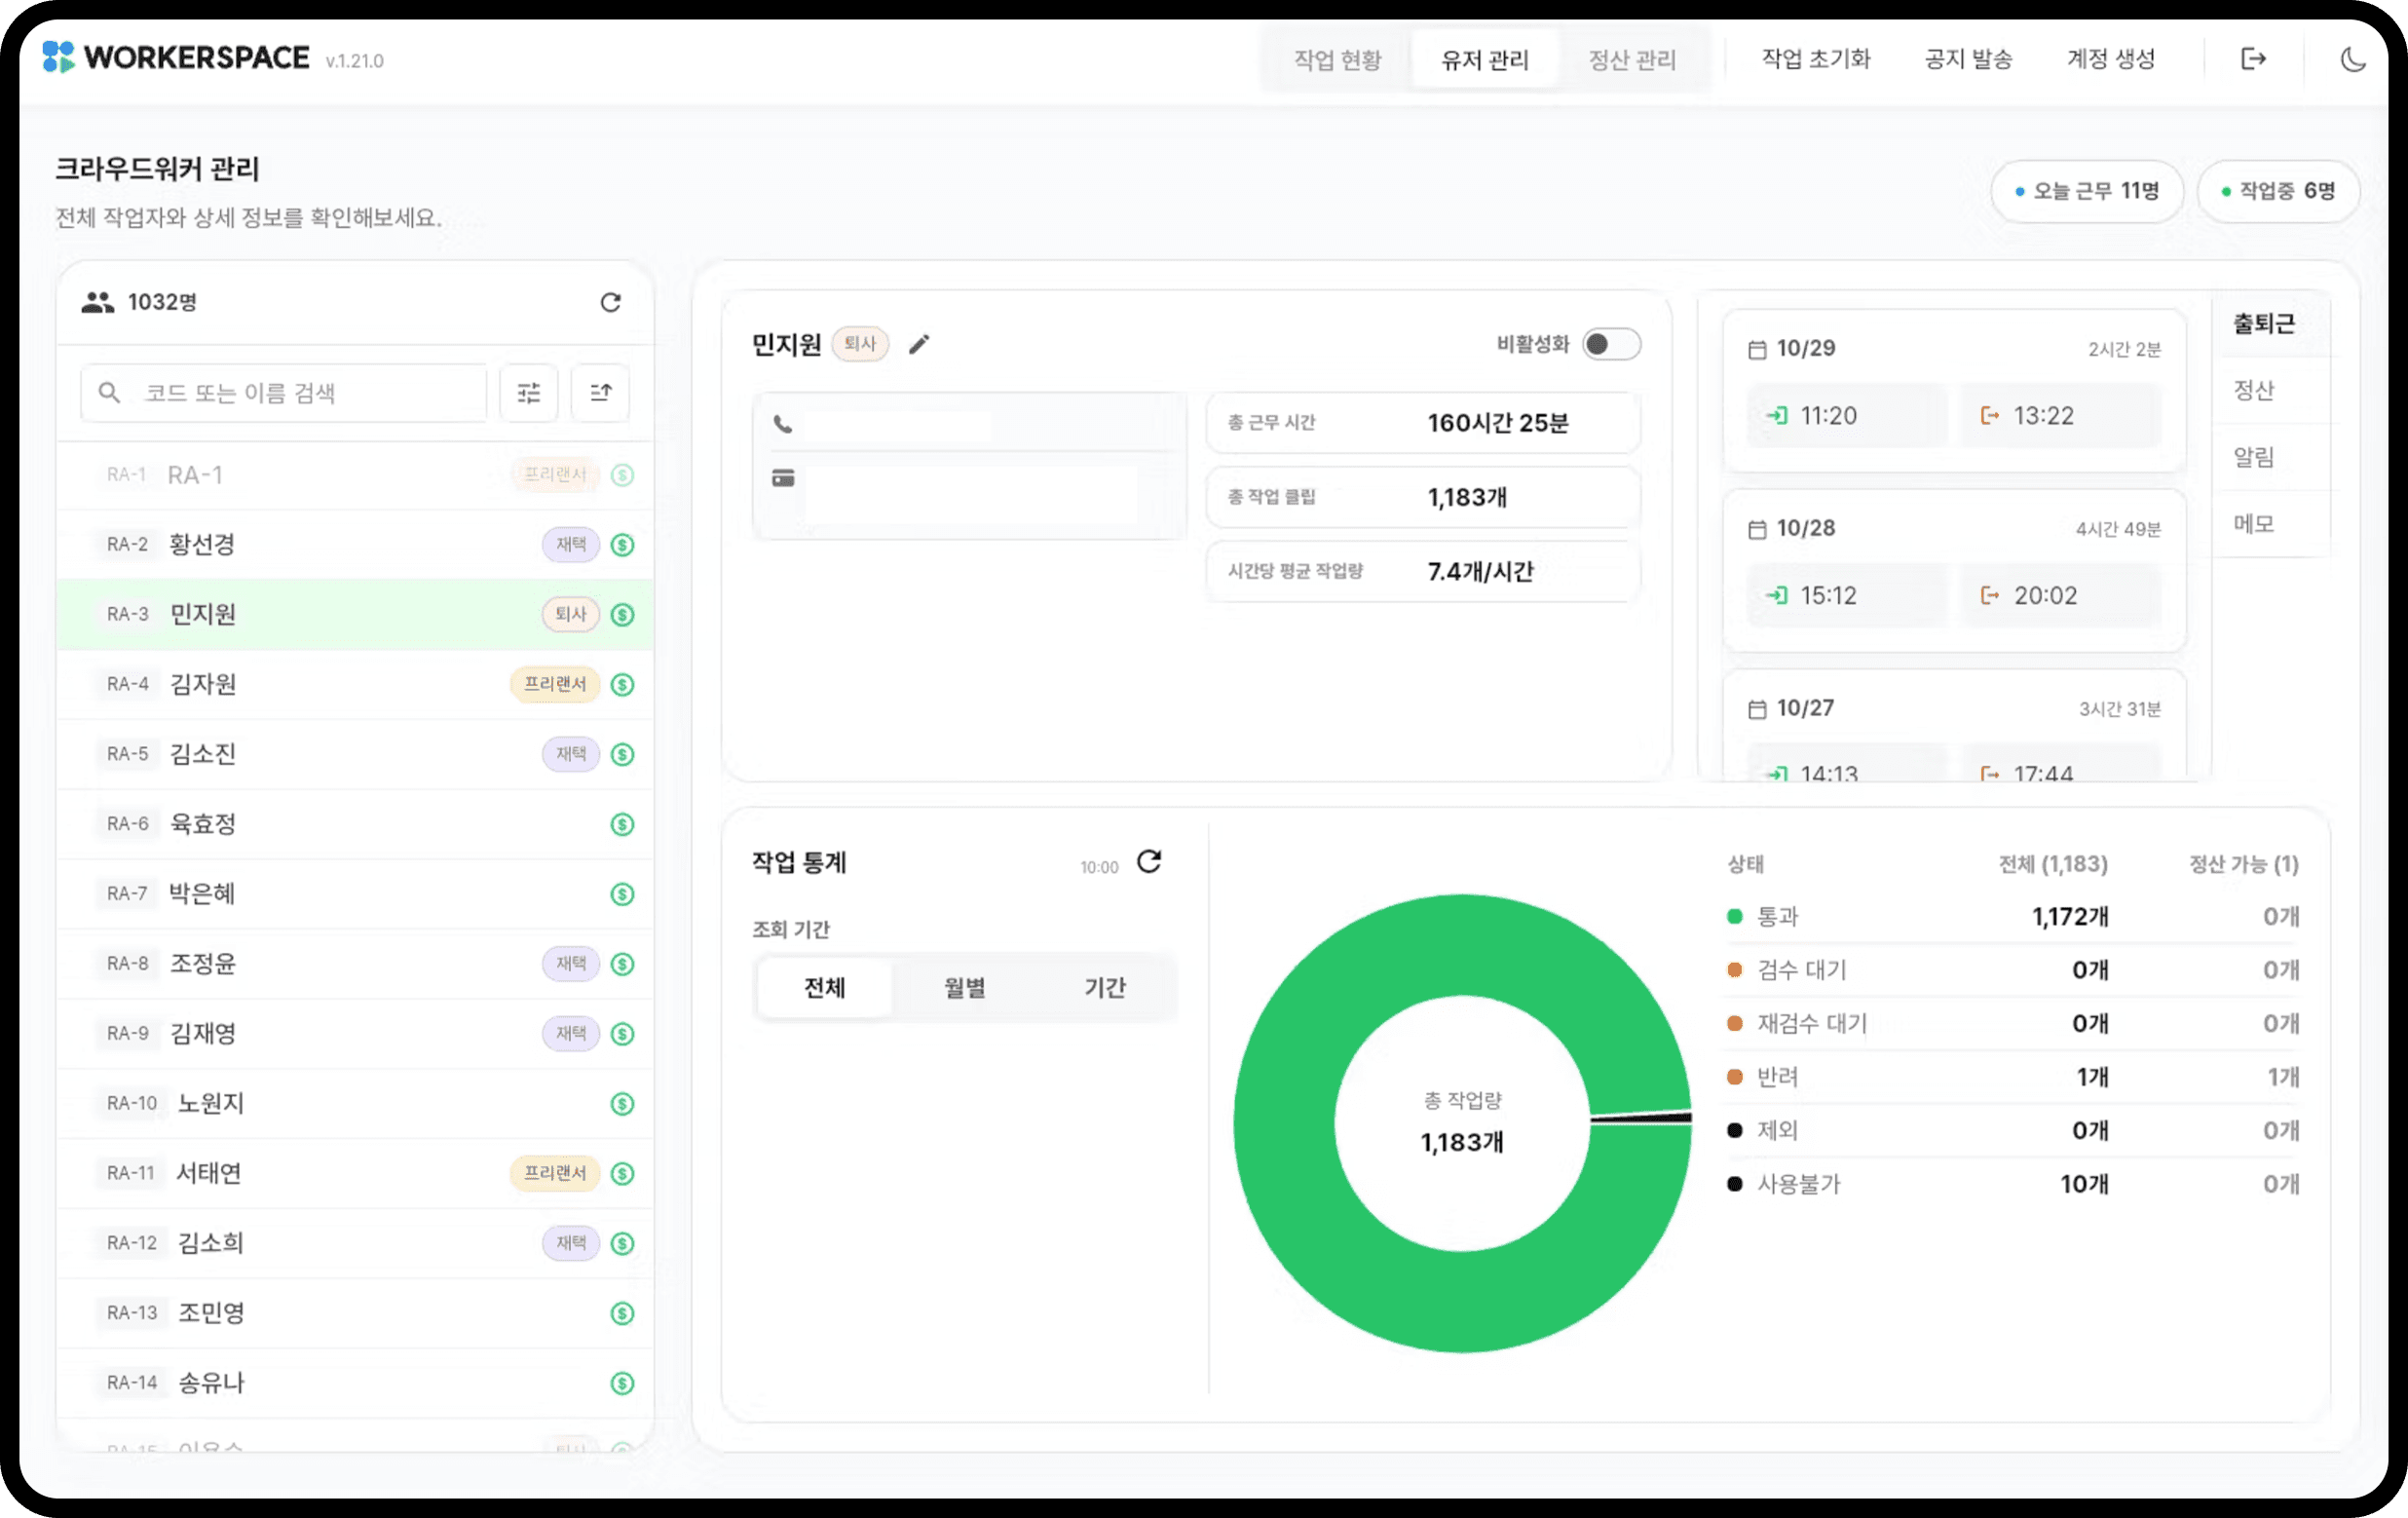Click the logout icon in header
This screenshot has width=2408, height=1518.
click(x=2252, y=59)
